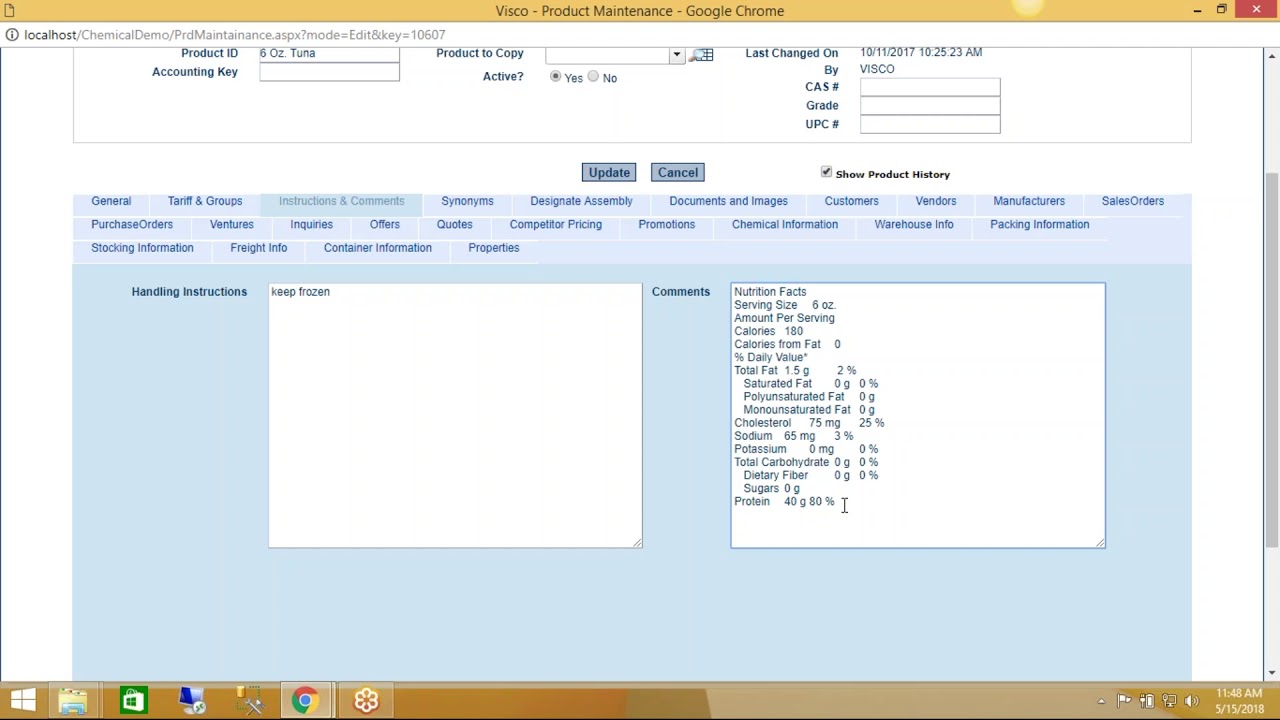Open the Tariff & Groups tab
Viewport: 1280px width, 720px height.
pyautogui.click(x=205, y=201)
